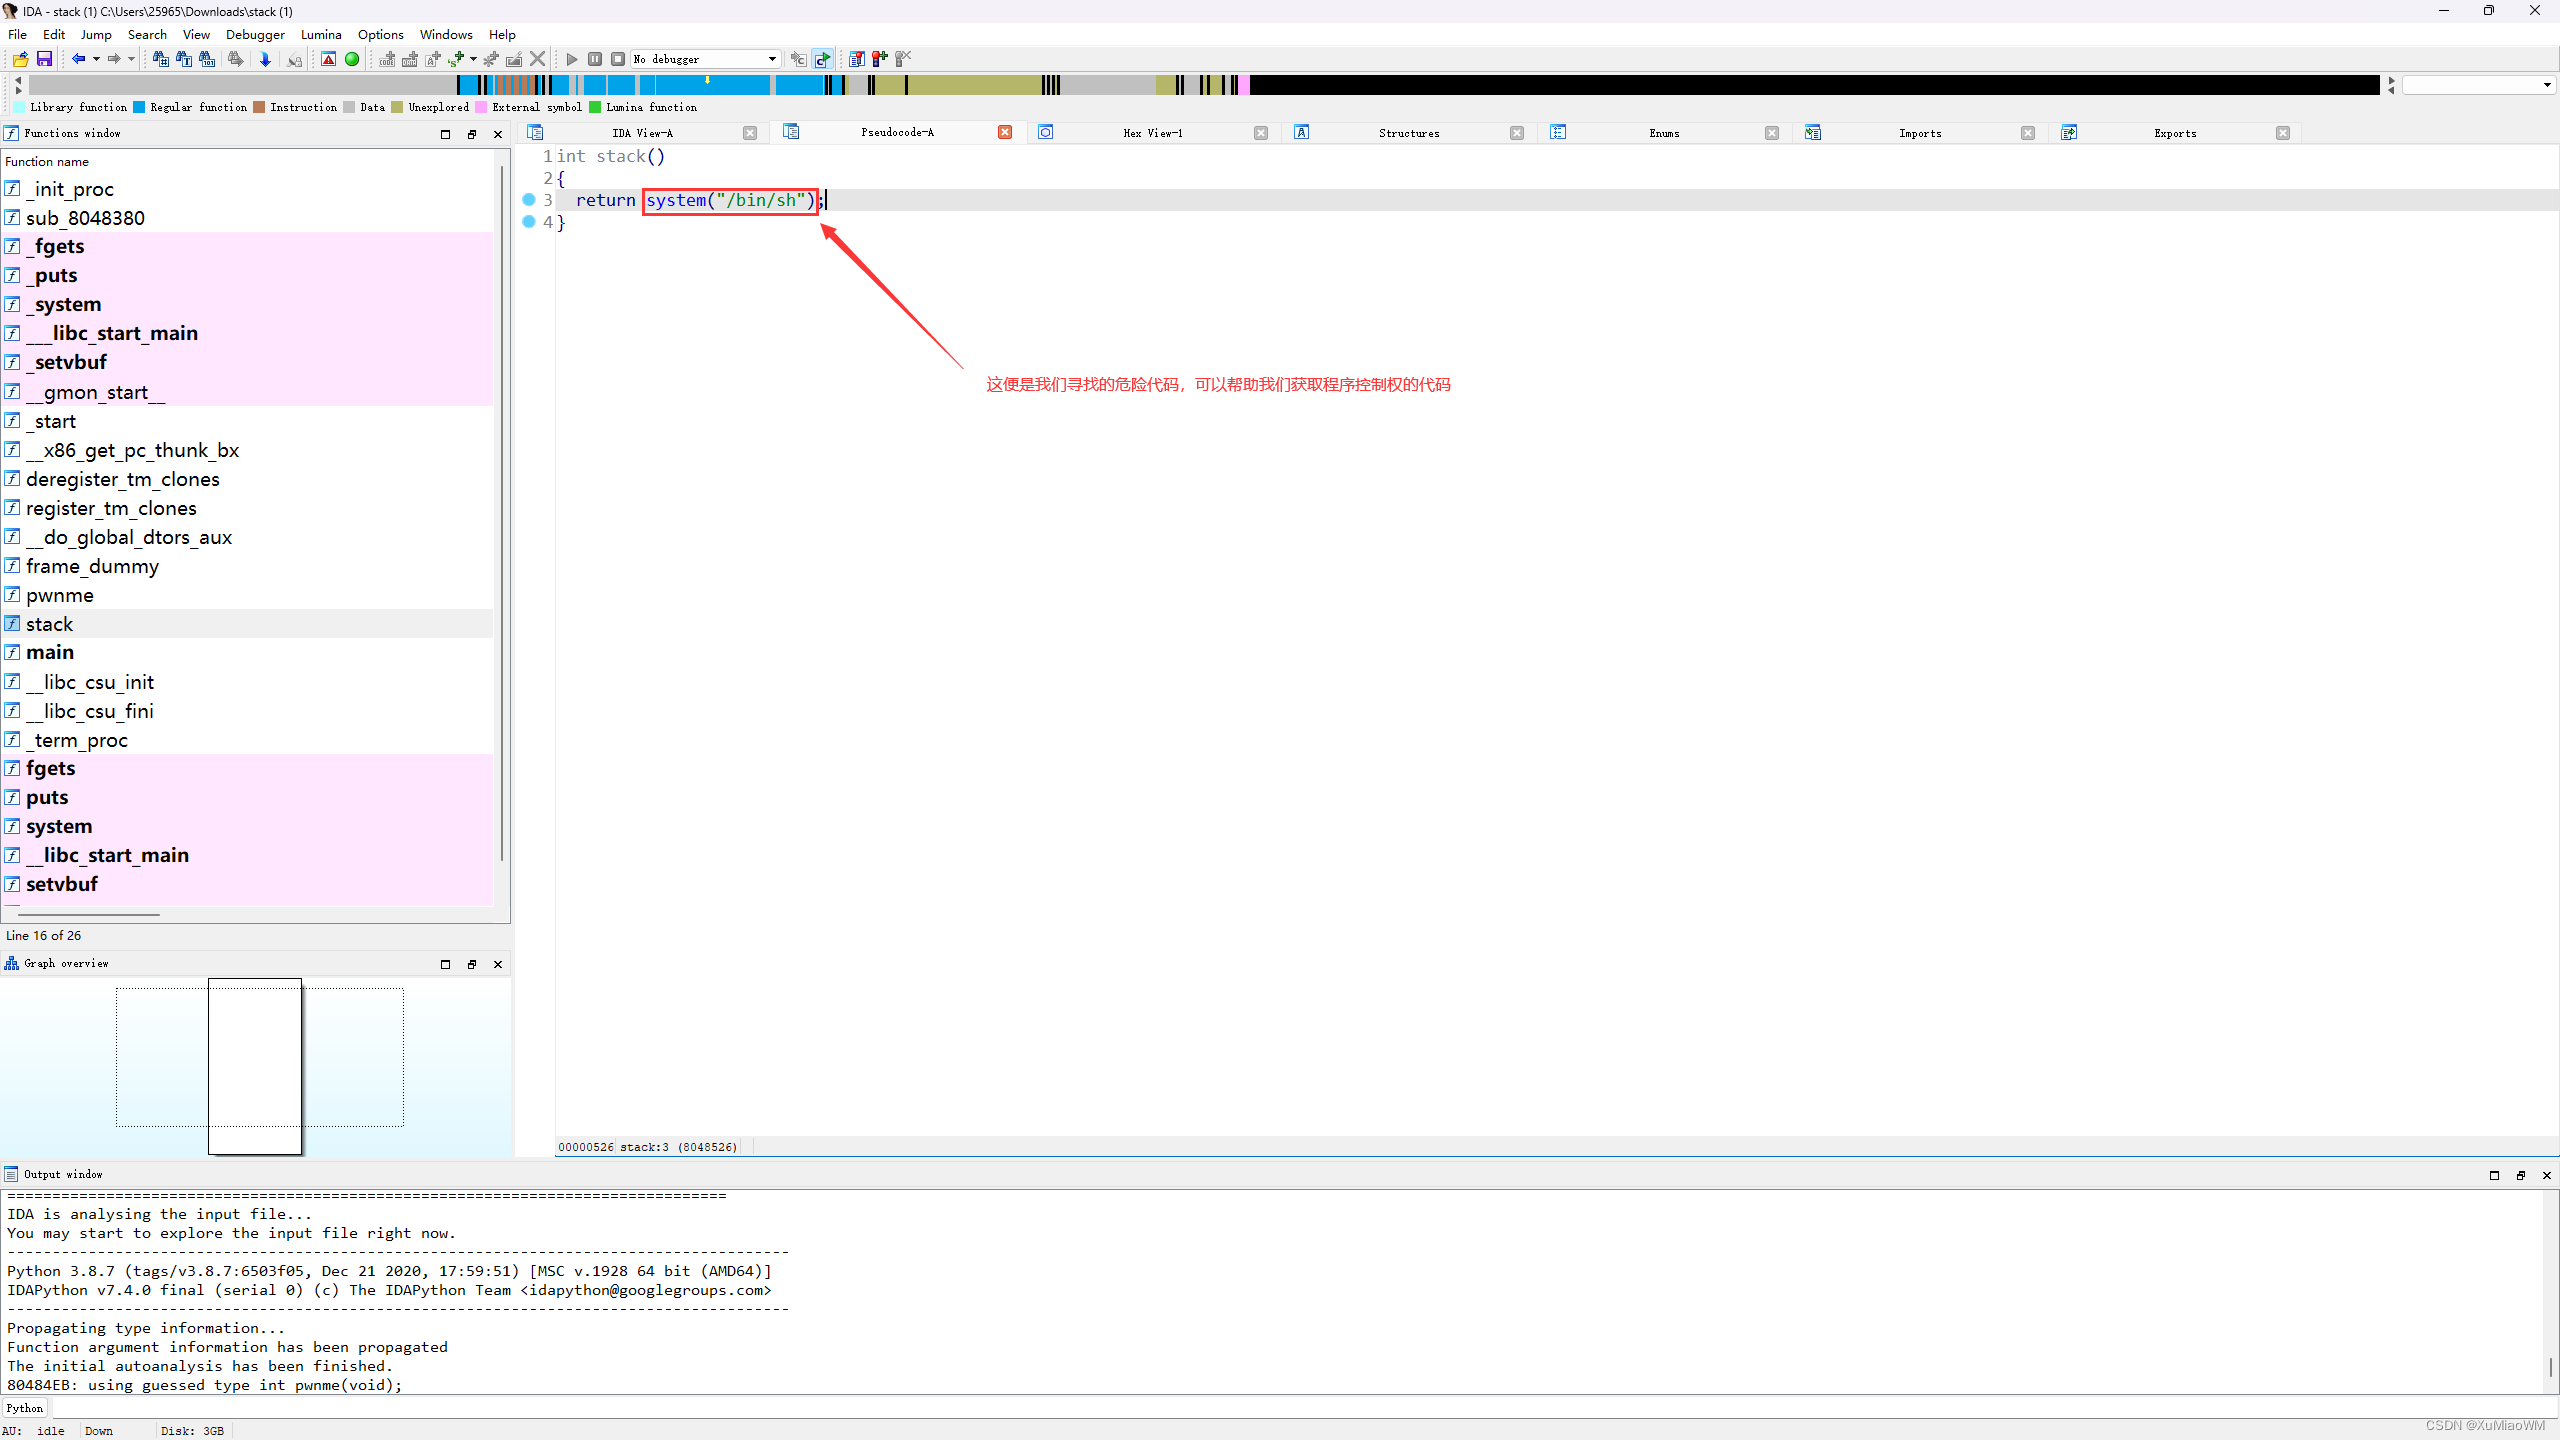Click the green circle run icon
2560x1440 pixels.
(x=352, y=59)
